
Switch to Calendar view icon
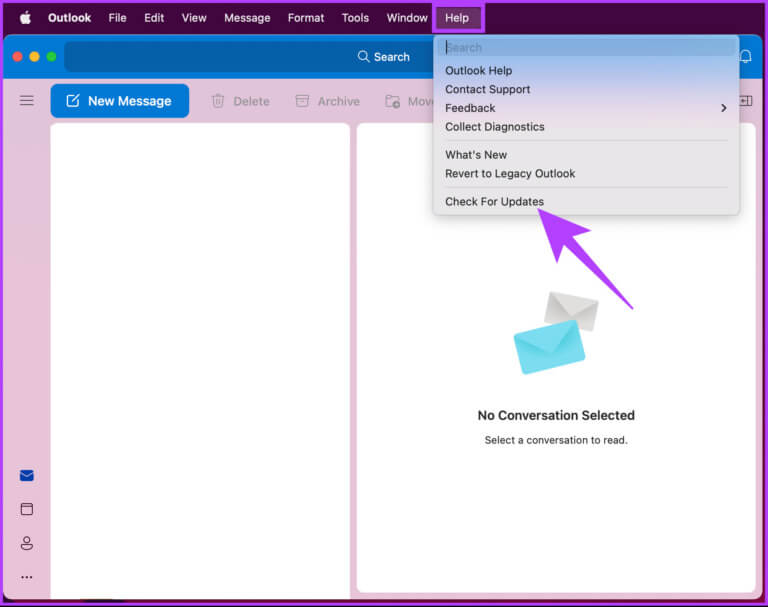point(27,509)
